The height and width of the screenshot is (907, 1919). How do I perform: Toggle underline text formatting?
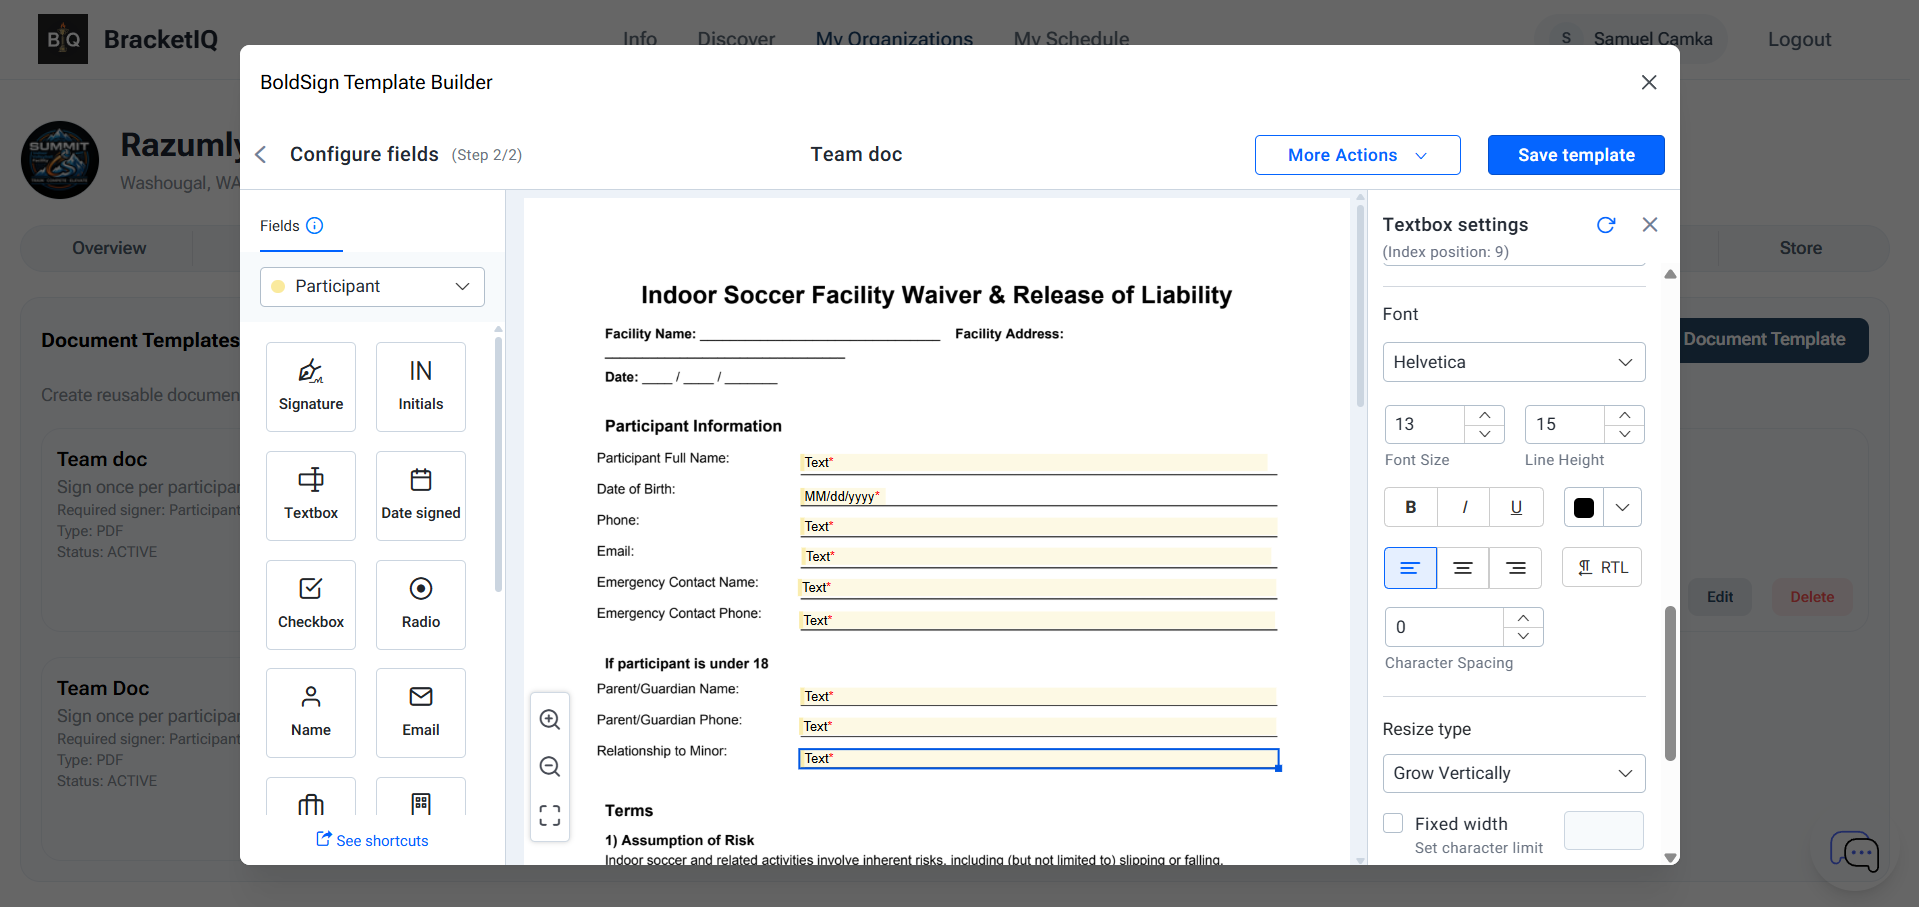(x=1516, y=507)
